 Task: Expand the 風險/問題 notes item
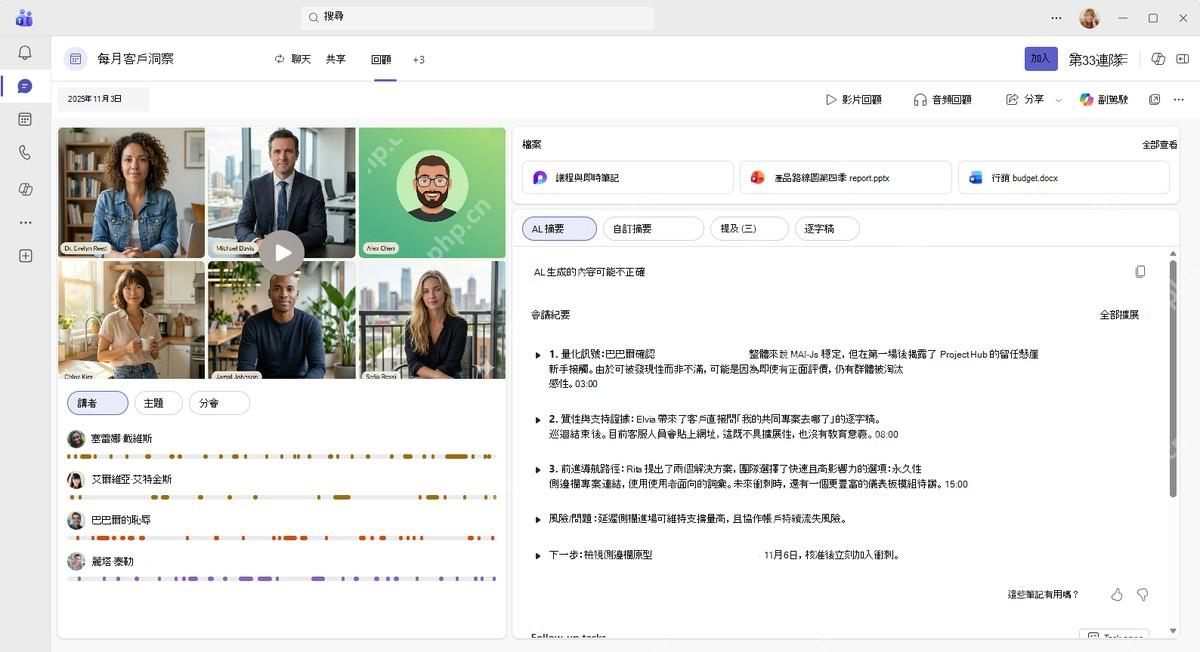[538, 520]
